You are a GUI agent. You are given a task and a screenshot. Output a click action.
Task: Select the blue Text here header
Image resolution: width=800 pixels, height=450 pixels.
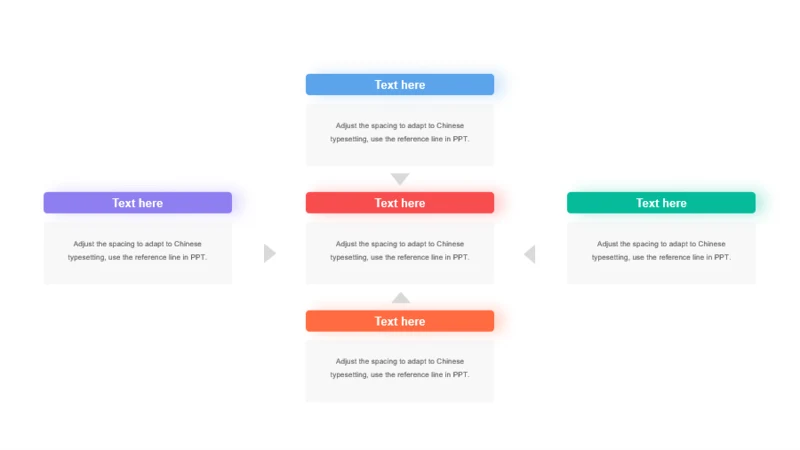[400, 85]
